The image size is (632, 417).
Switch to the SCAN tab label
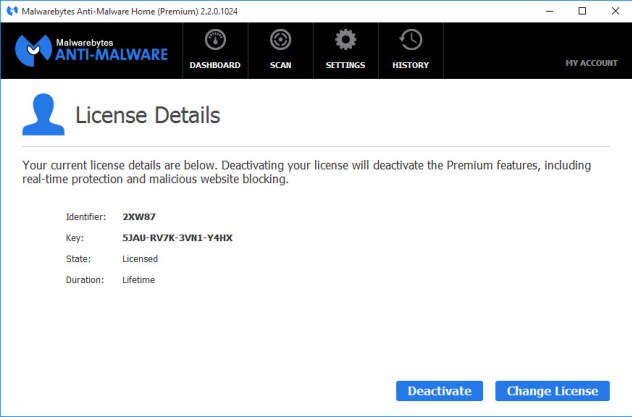pyautogui.click(x=280, y=65)
